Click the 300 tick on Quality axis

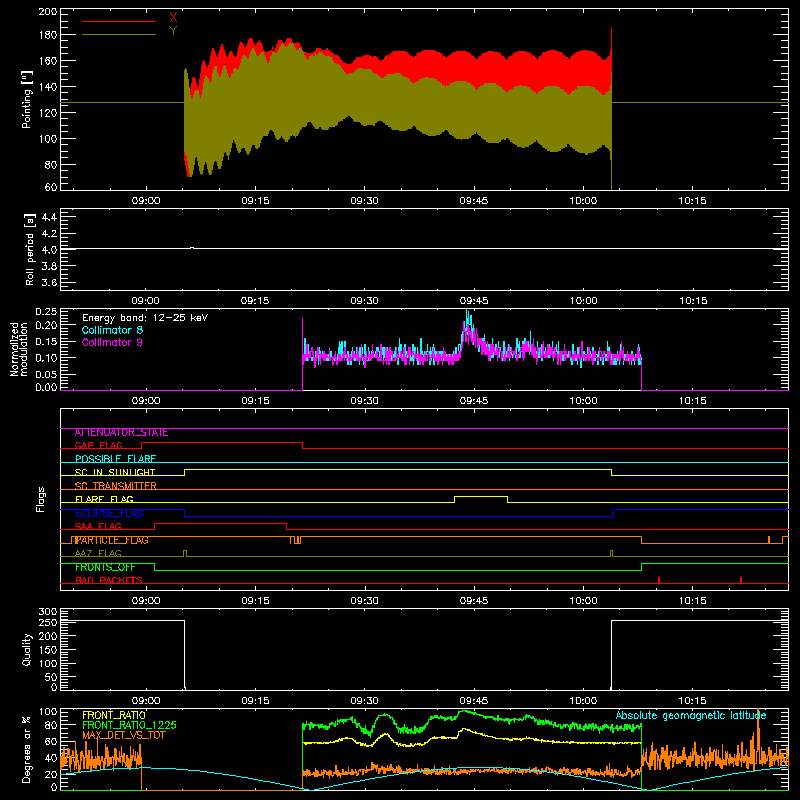tap(48, 612)
